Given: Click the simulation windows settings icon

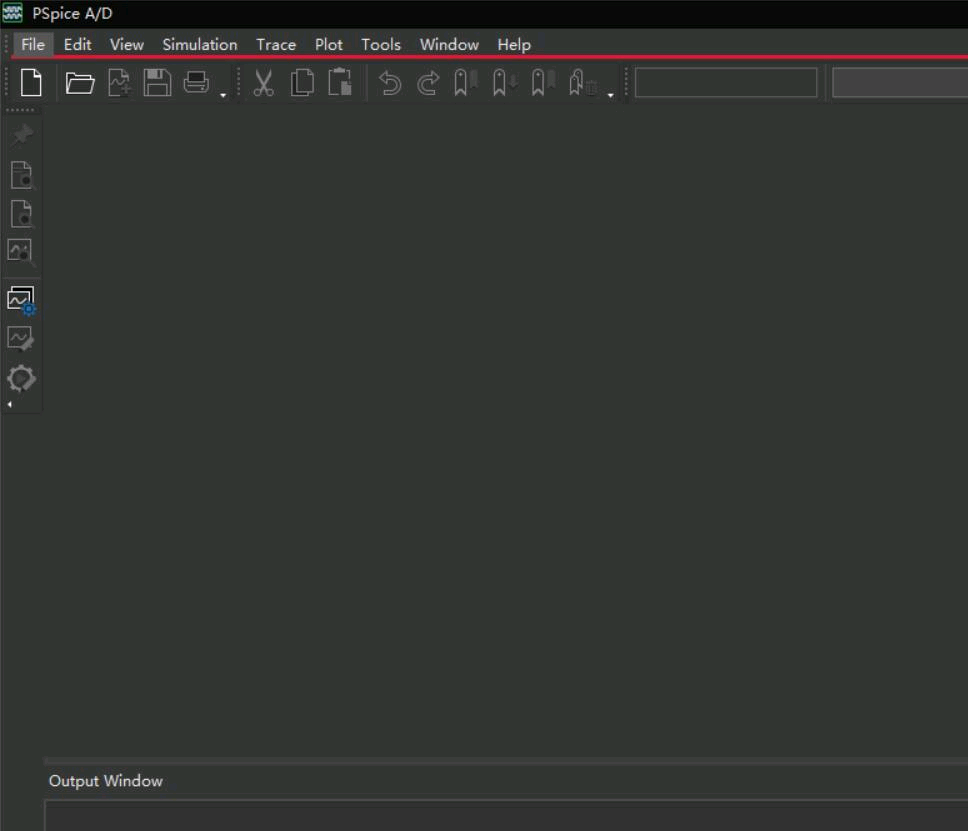Looking at the screenshot, I should point(21,301).
